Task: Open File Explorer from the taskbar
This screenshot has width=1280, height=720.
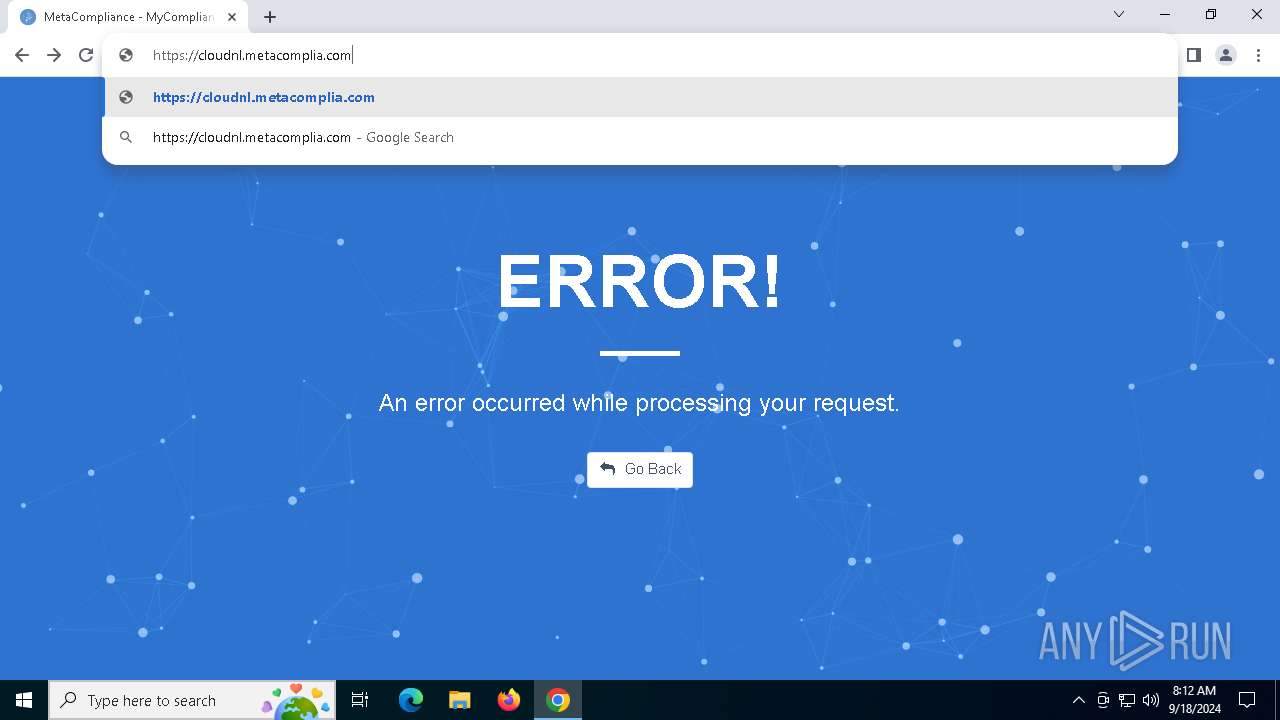Action: point(460,700)
